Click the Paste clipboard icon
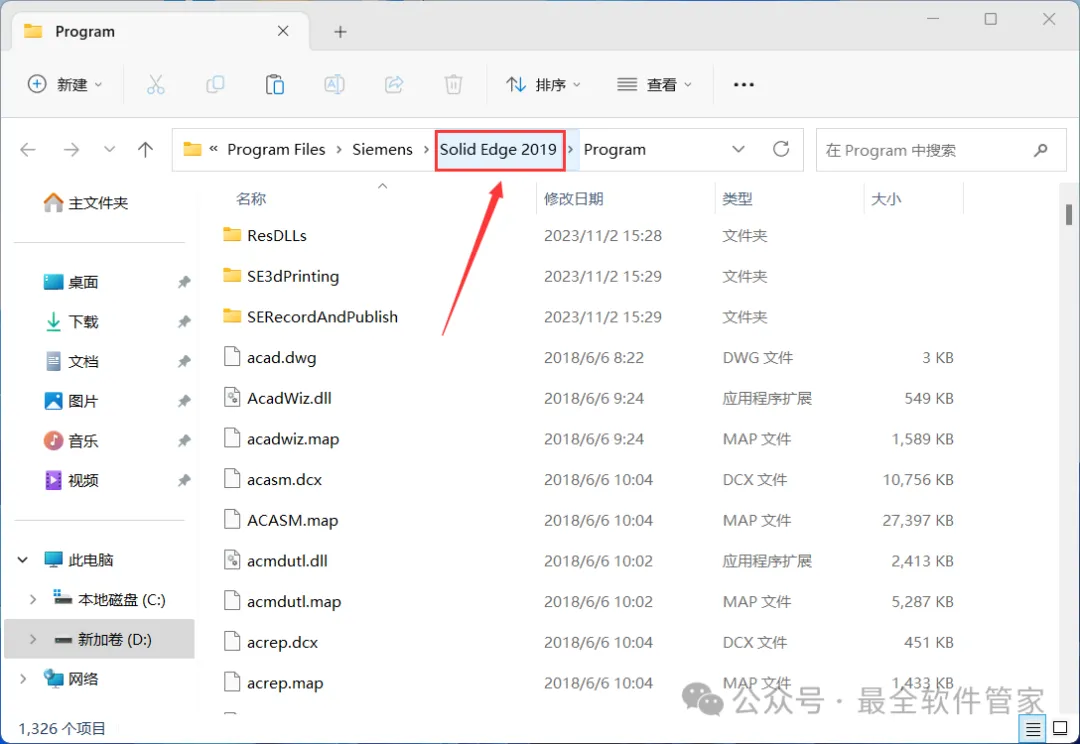1080x744 pixels. click(x=275, y=85)
